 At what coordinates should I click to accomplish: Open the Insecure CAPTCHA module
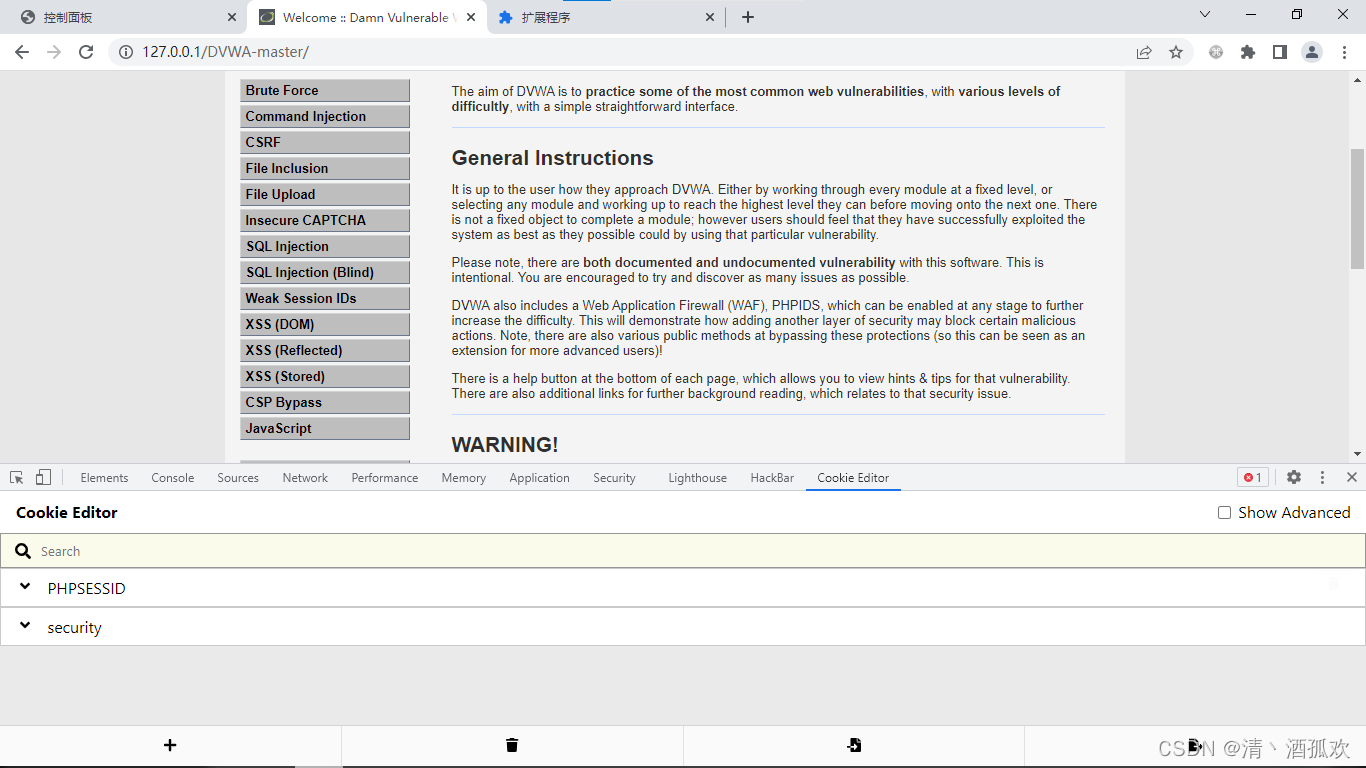coord(325,220)
